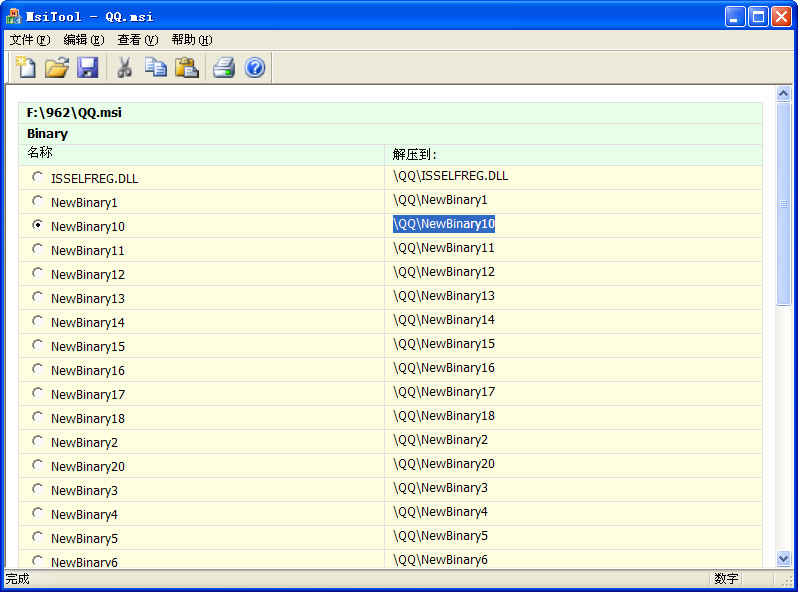This screenshot has width=798, height=592.
Task: Click the scrollbar down arrow
Action: (784, 559)
